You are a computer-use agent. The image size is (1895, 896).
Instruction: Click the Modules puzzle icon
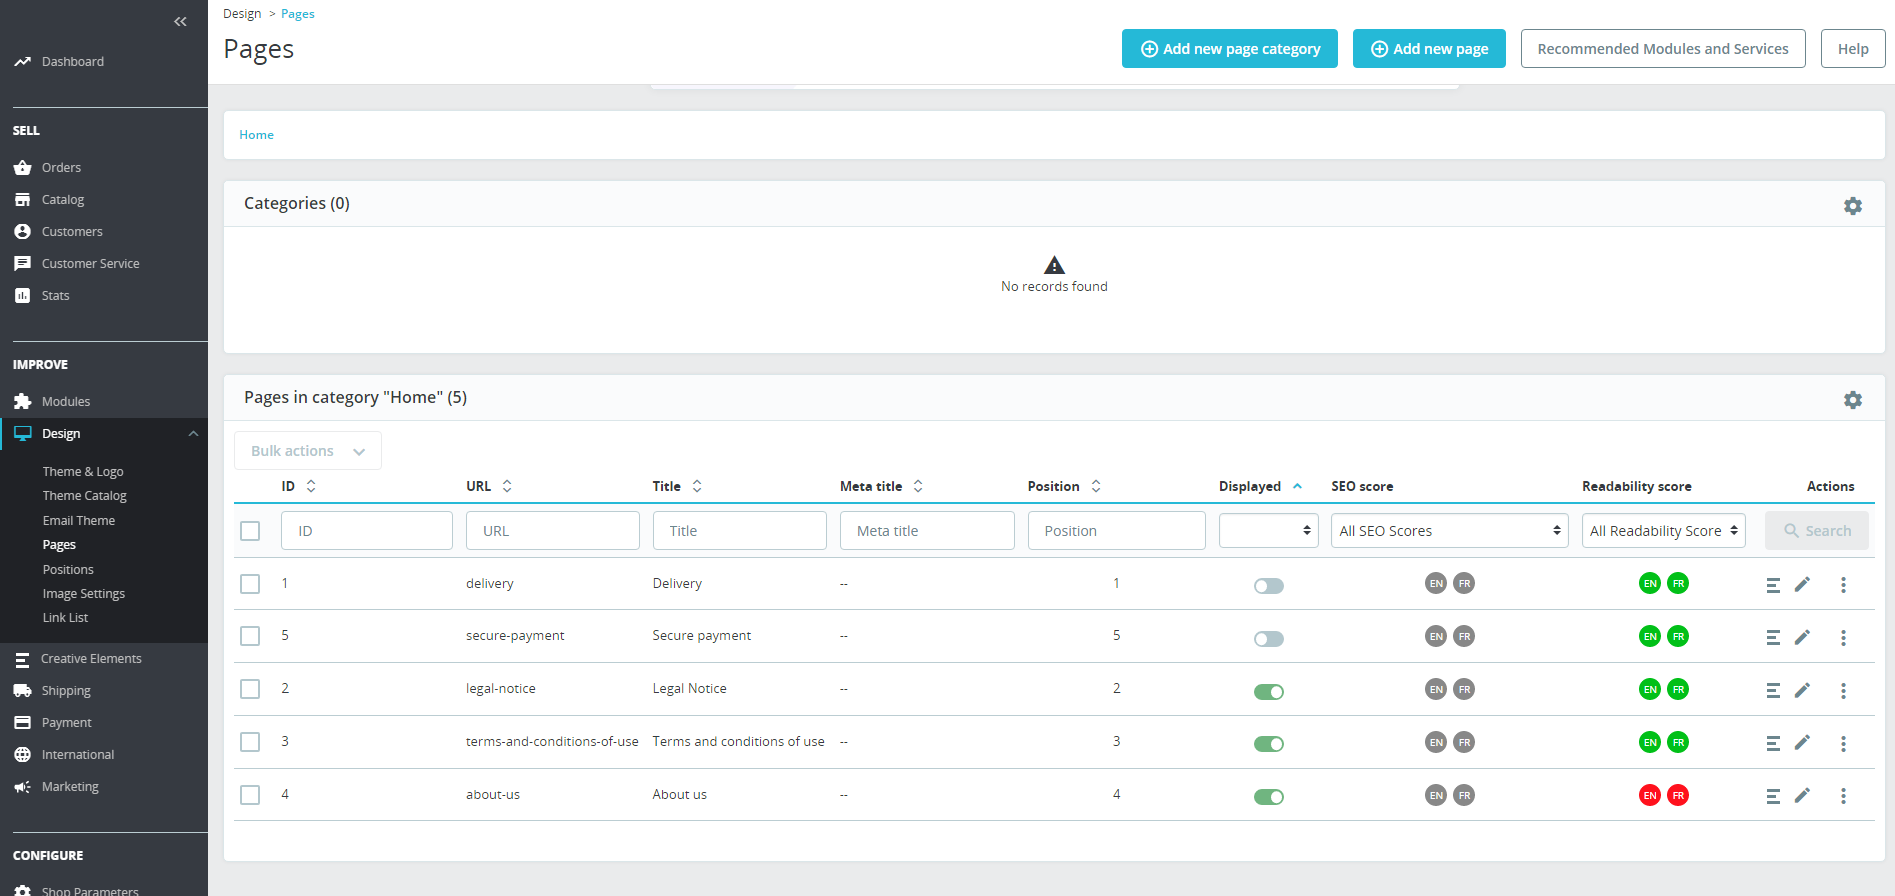(22, 401)
